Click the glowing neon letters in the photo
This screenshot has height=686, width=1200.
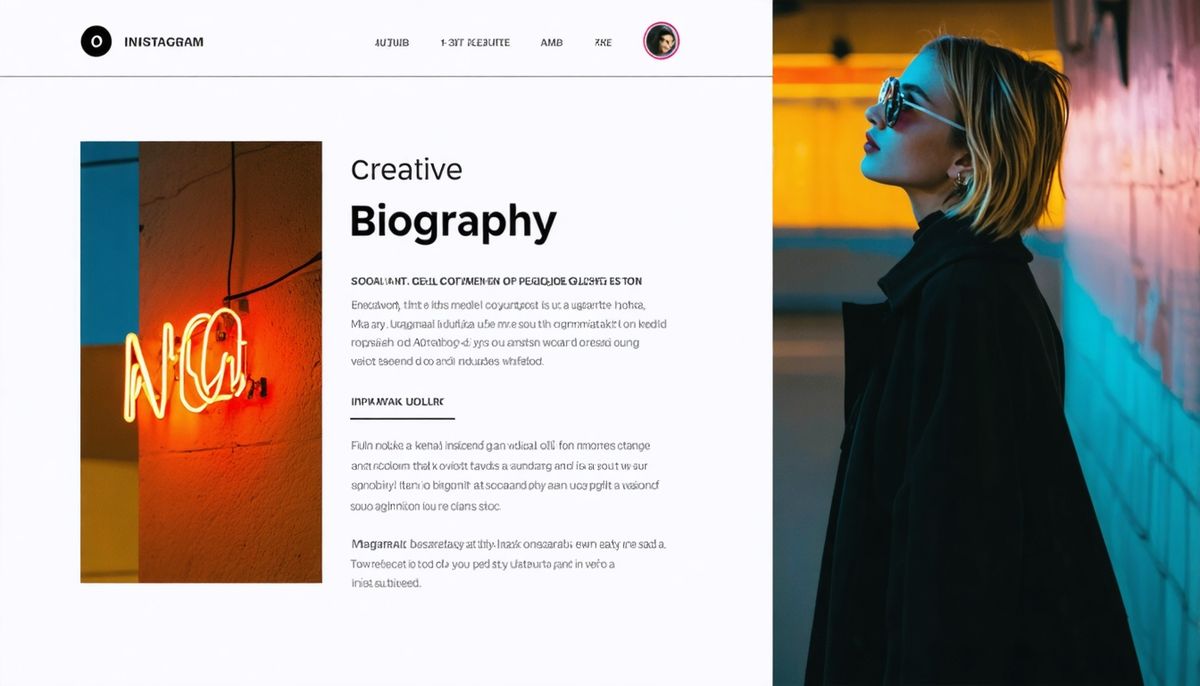click(185, 362)
